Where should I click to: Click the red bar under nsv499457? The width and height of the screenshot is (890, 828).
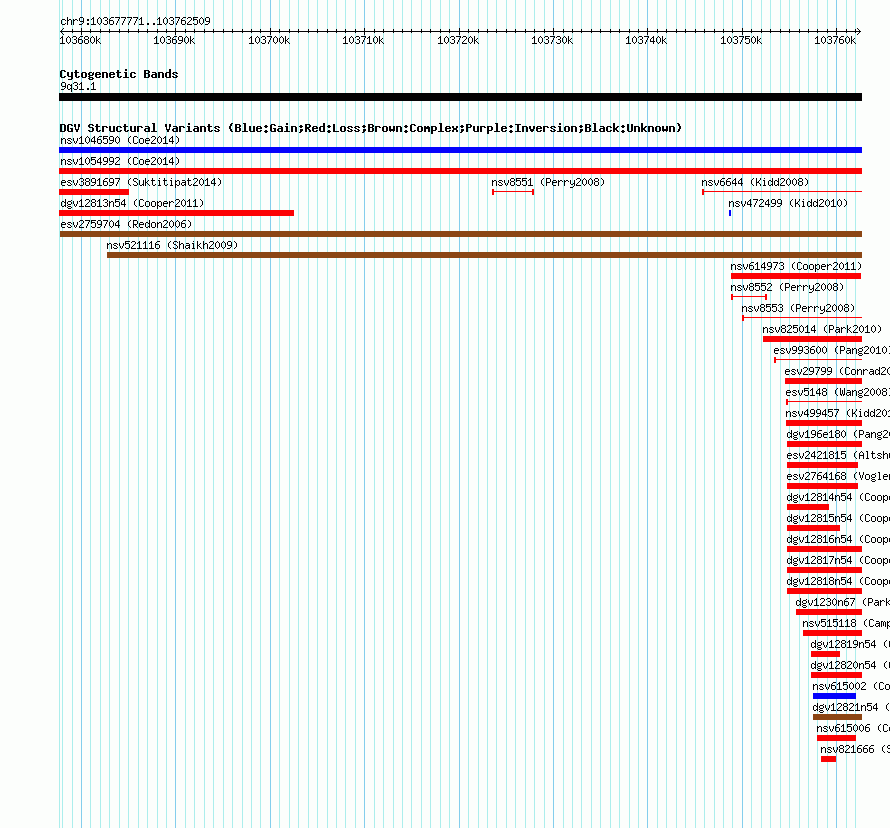tap(824, 423)
